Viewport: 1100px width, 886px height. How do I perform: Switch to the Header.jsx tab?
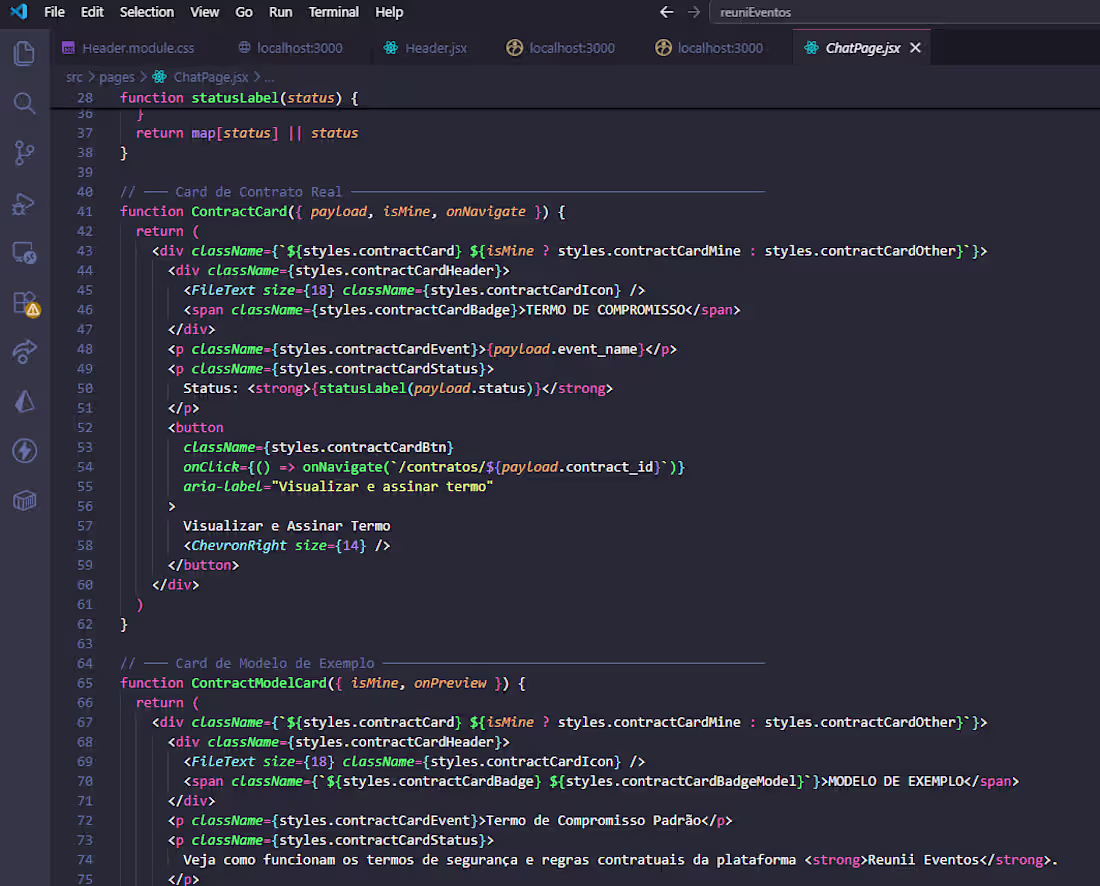425,48
